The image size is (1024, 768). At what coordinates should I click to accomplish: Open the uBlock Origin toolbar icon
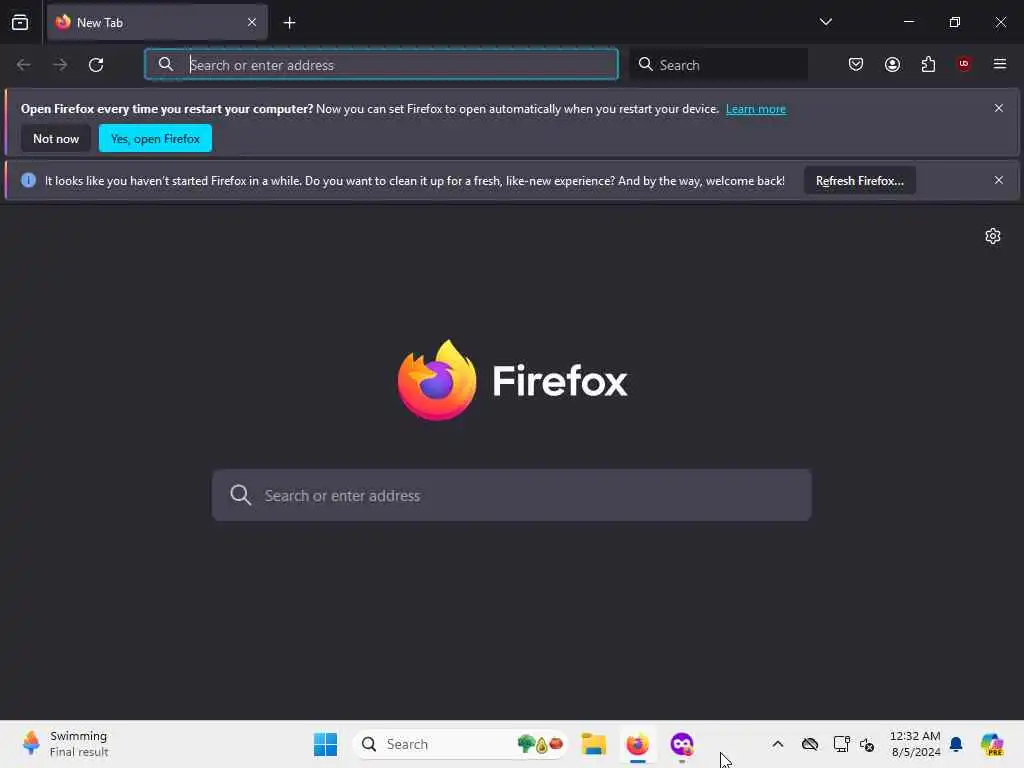coord(963,64)
